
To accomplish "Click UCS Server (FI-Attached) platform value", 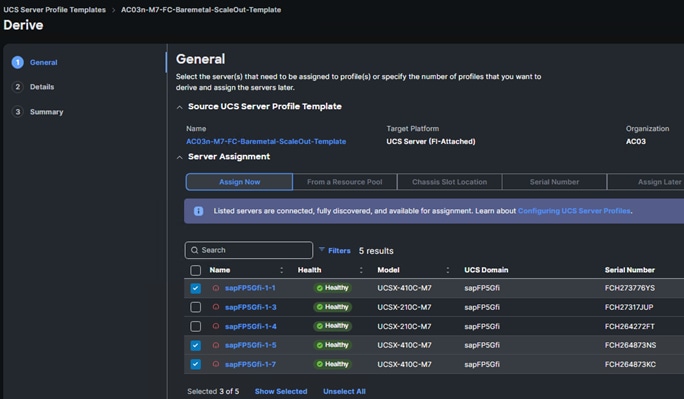I will point(431,141).
